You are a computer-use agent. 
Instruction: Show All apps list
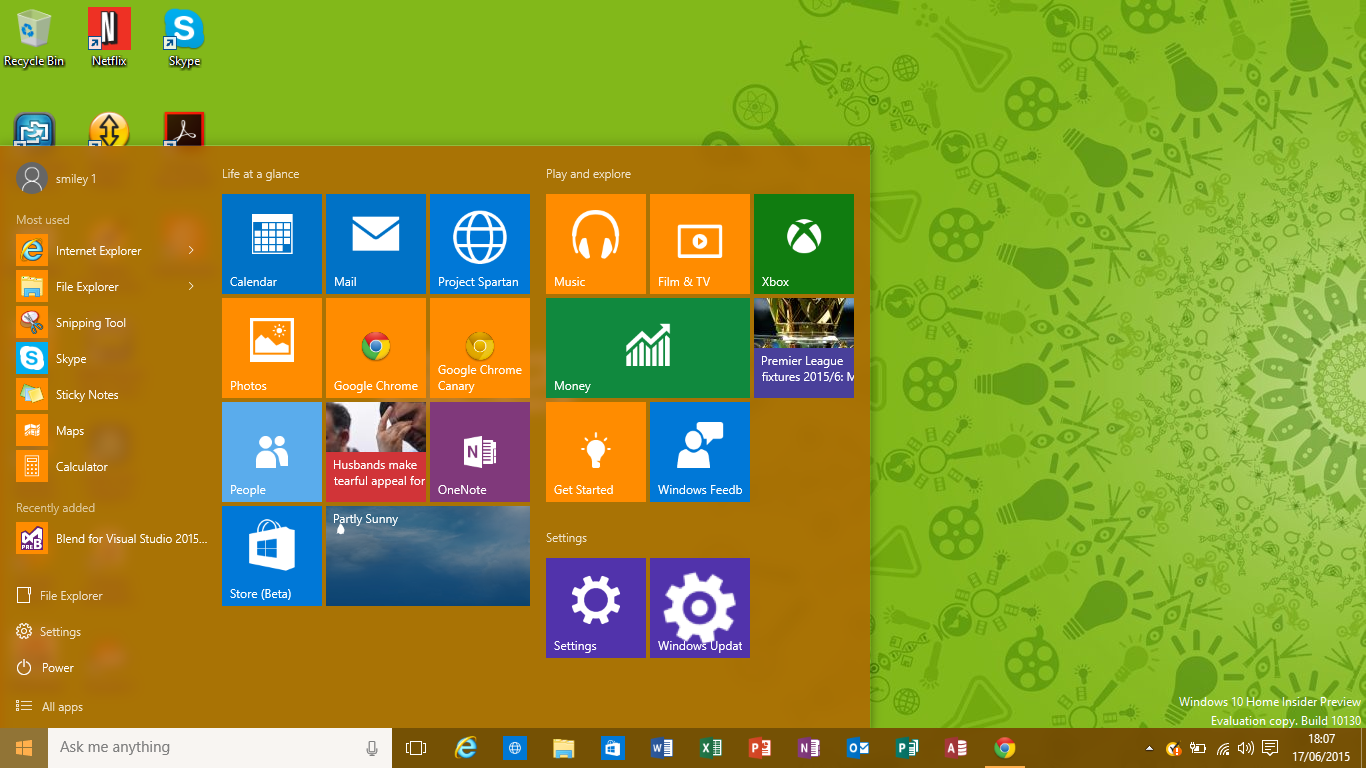(50, 706)
